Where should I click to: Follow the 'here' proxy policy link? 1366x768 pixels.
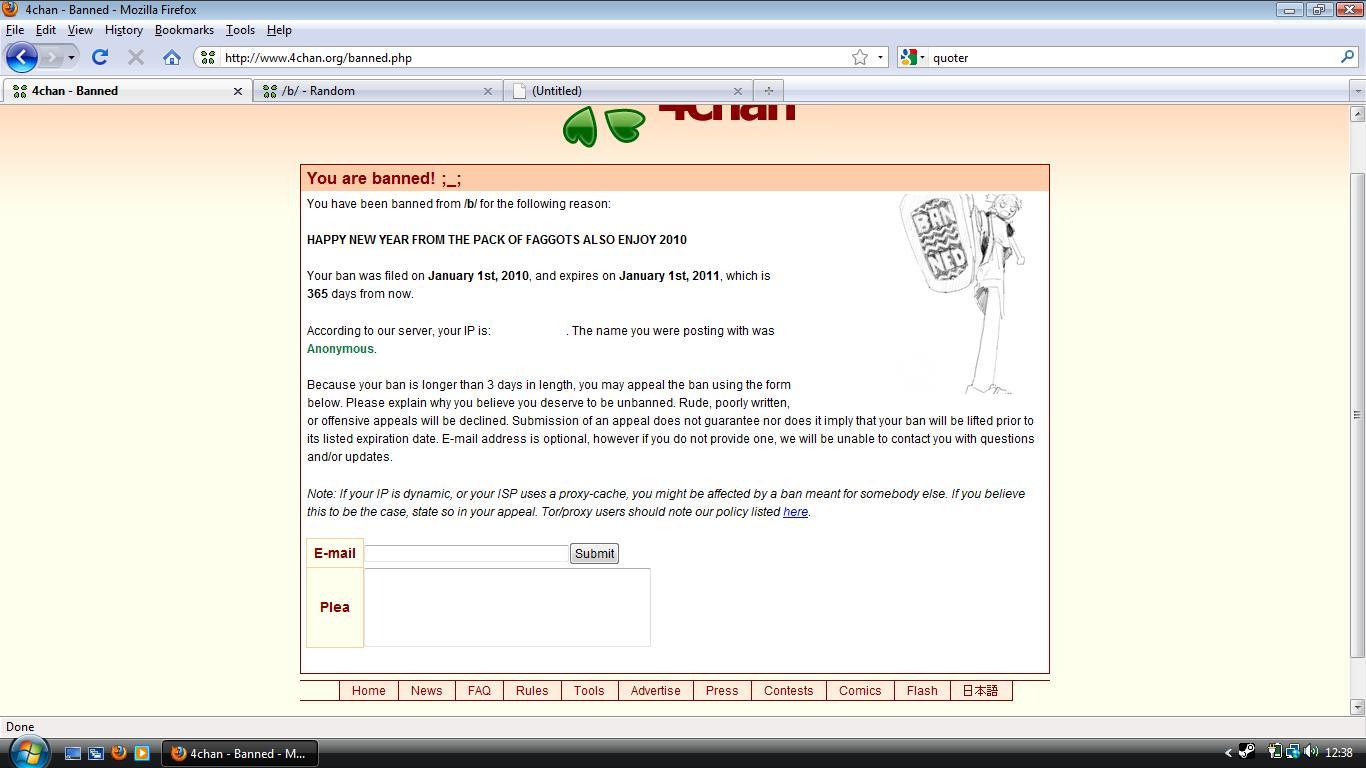(x=795, y=512)
